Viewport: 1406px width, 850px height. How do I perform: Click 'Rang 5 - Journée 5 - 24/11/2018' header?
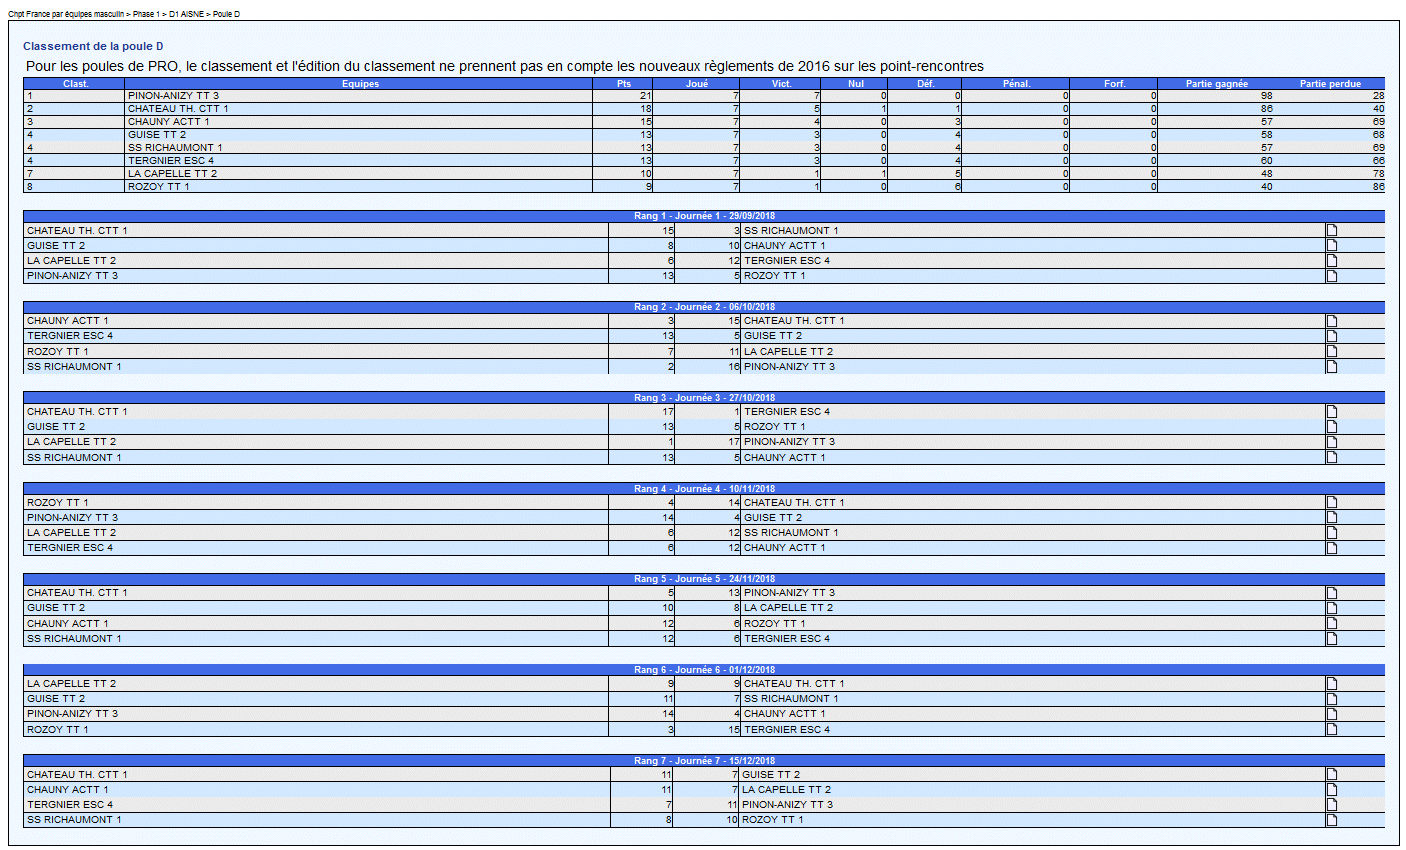pos(704,579)
